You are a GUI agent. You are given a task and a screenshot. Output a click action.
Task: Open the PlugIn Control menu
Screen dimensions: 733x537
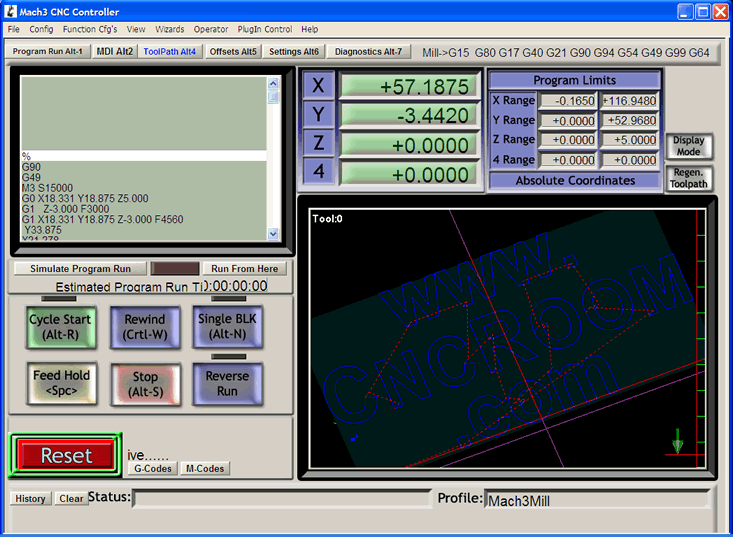click(x=265, y=29)
